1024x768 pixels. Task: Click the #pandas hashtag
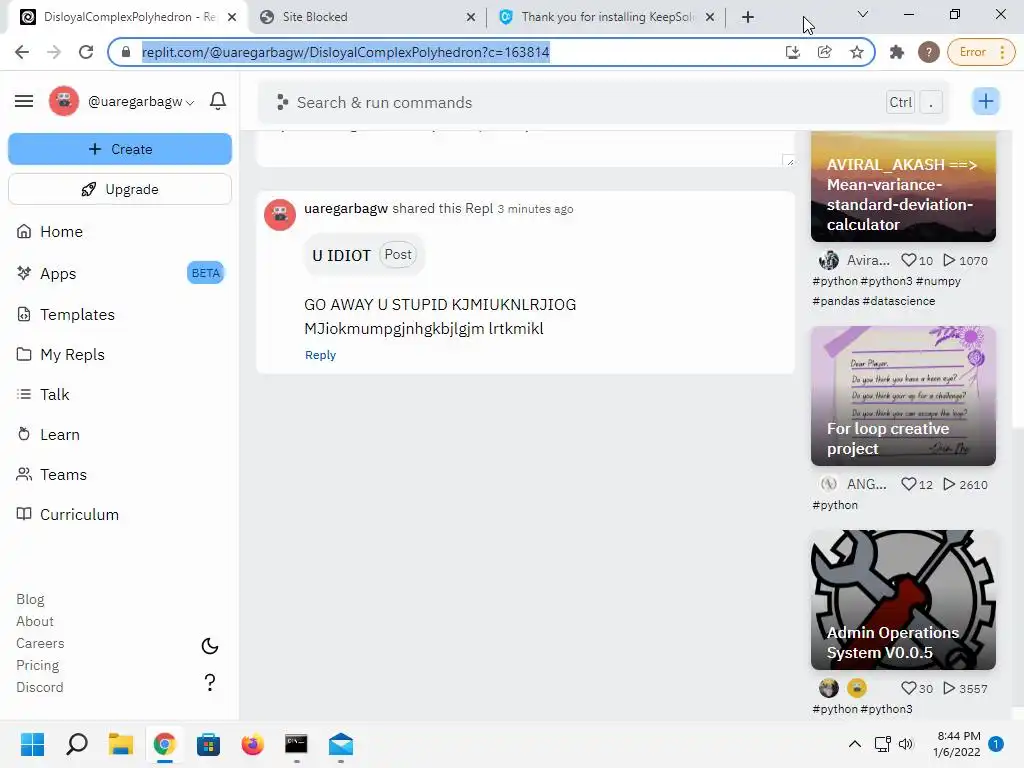[835, 301]
